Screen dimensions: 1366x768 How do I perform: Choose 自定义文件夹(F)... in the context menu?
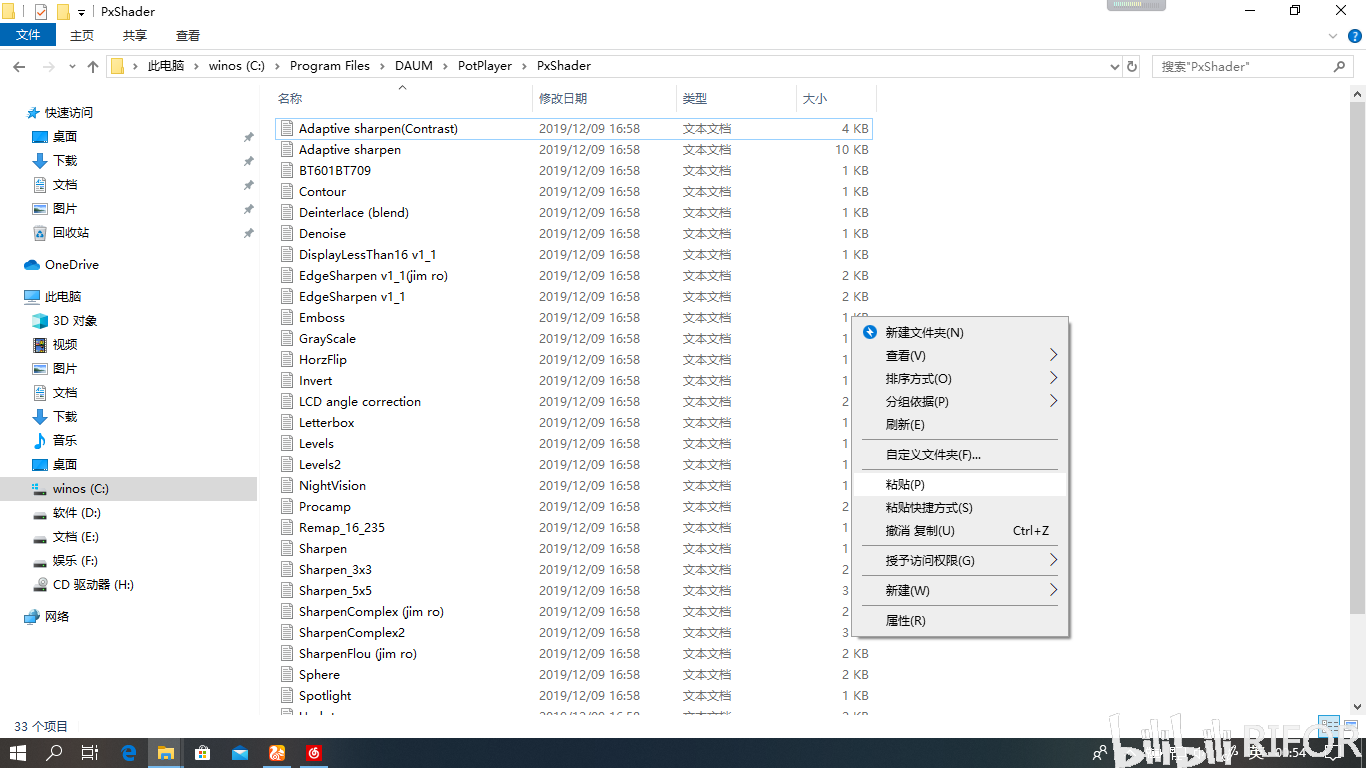[x=959, y=455]
